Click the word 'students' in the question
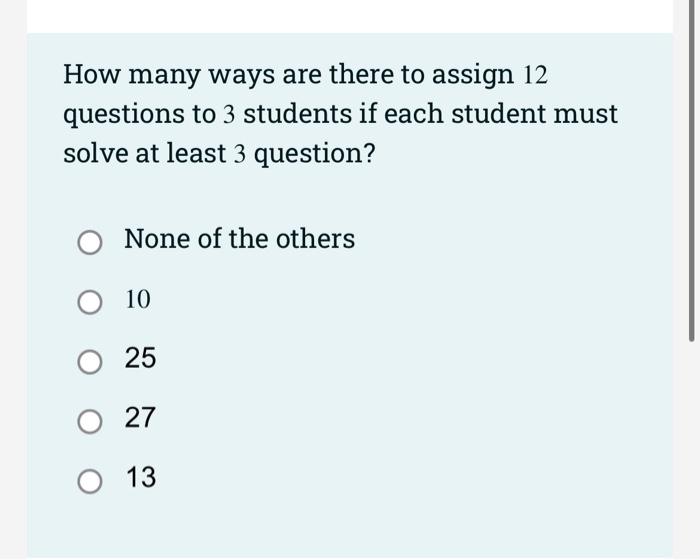This screenshot has height=560, width=700. [297, 114]
